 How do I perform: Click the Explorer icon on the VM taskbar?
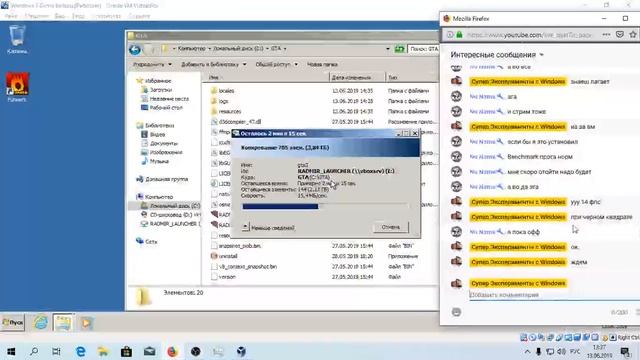63,323
